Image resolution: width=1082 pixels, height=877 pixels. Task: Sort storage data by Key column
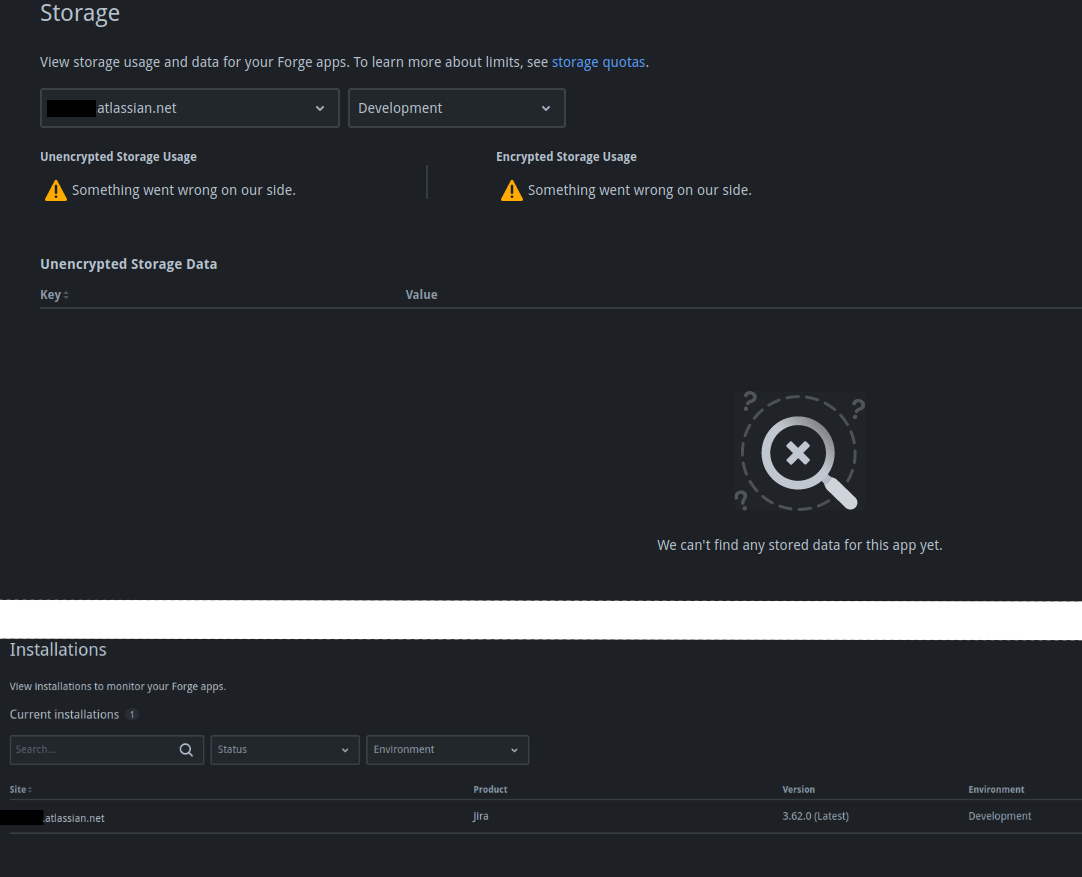coord(55,295)
